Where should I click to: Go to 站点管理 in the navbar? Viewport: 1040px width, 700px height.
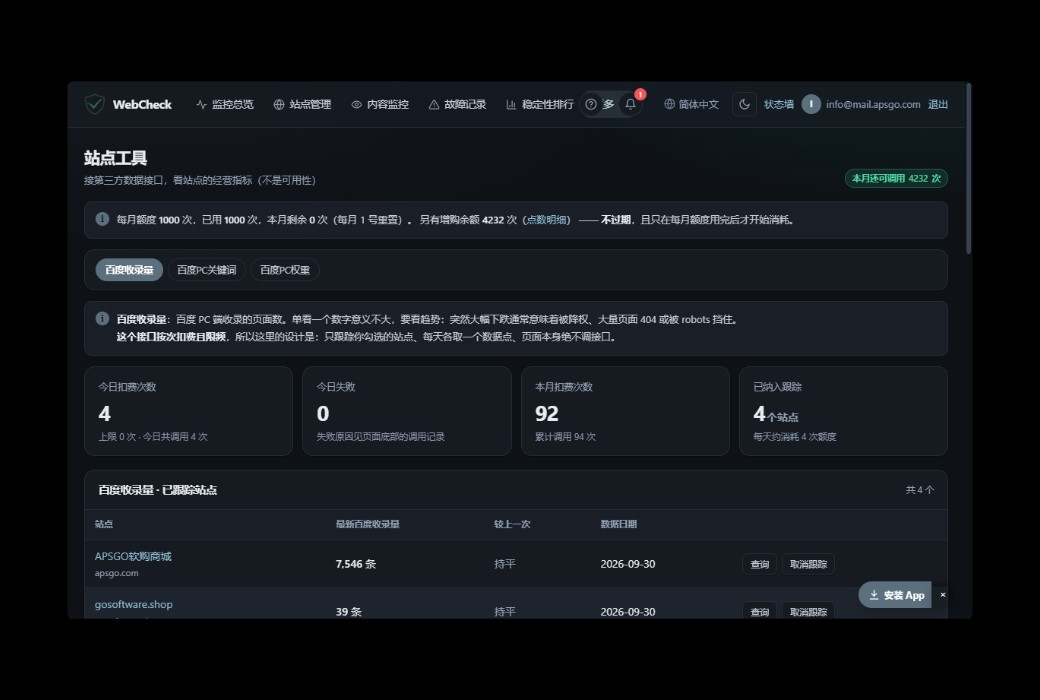(x=302, y=104)
